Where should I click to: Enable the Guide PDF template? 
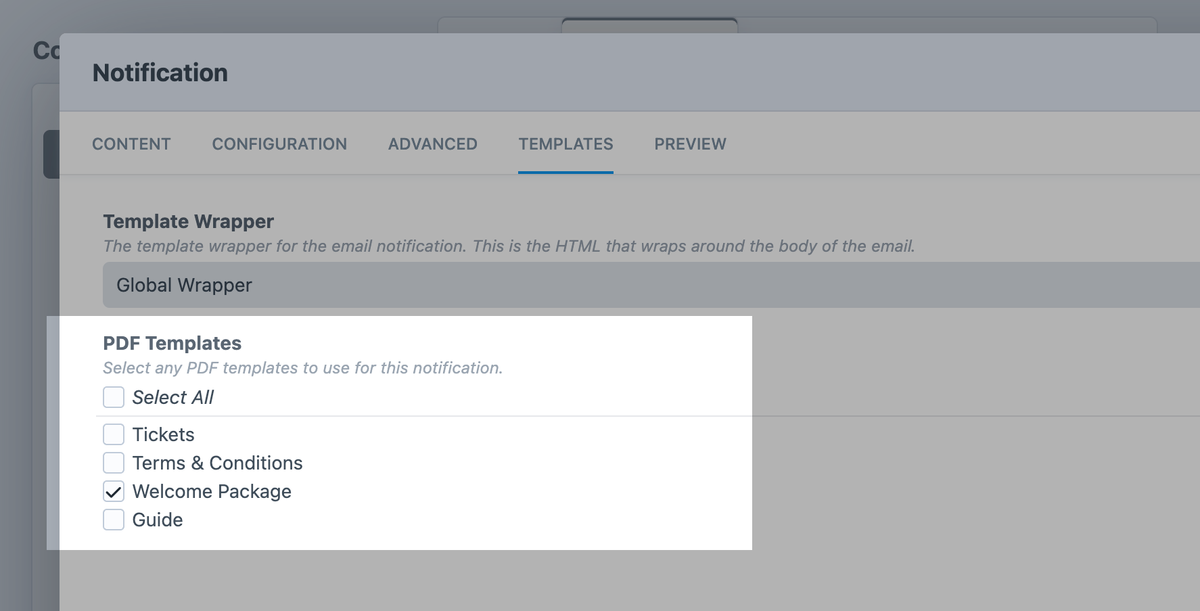click(x=114, y=520)
